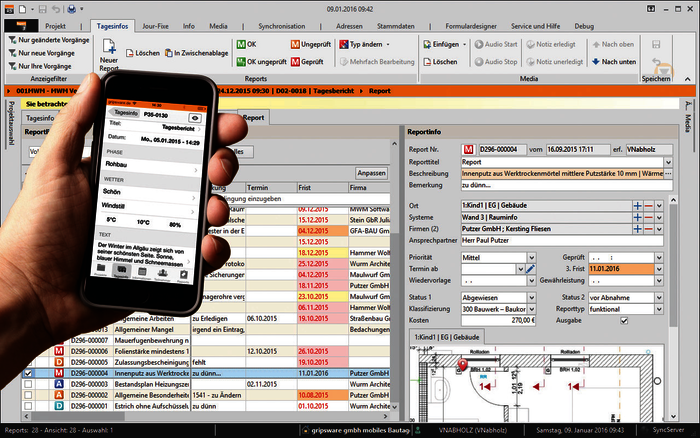Click the plus icon in the Ort row

[x=638, y=206]
